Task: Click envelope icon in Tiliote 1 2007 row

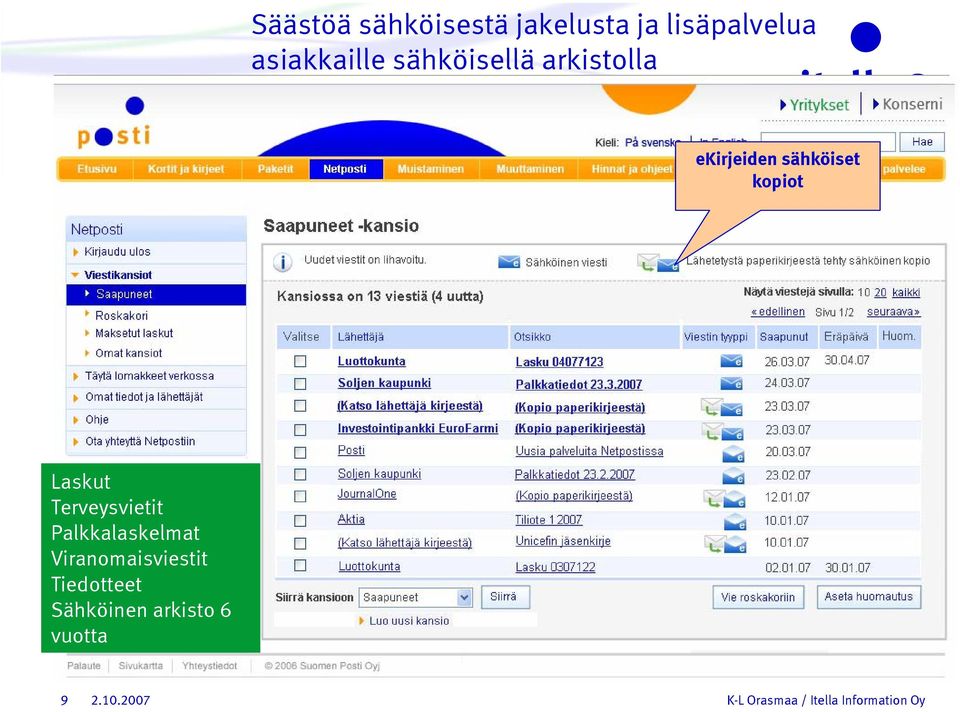Action: (x=735, y=522)
